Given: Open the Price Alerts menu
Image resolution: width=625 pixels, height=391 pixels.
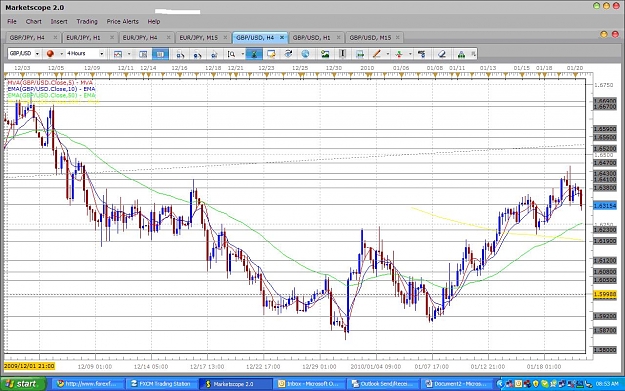Looking at the screenshot, I should 122,22.
